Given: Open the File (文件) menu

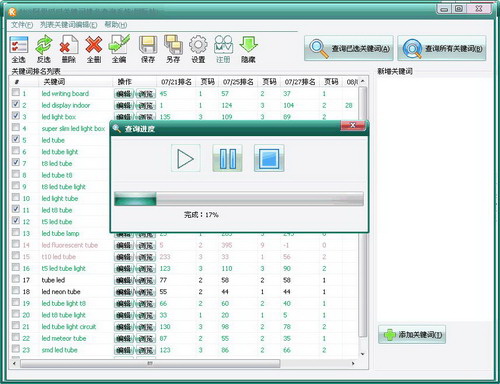Looking at the screenshot, I should coord(22,25).
